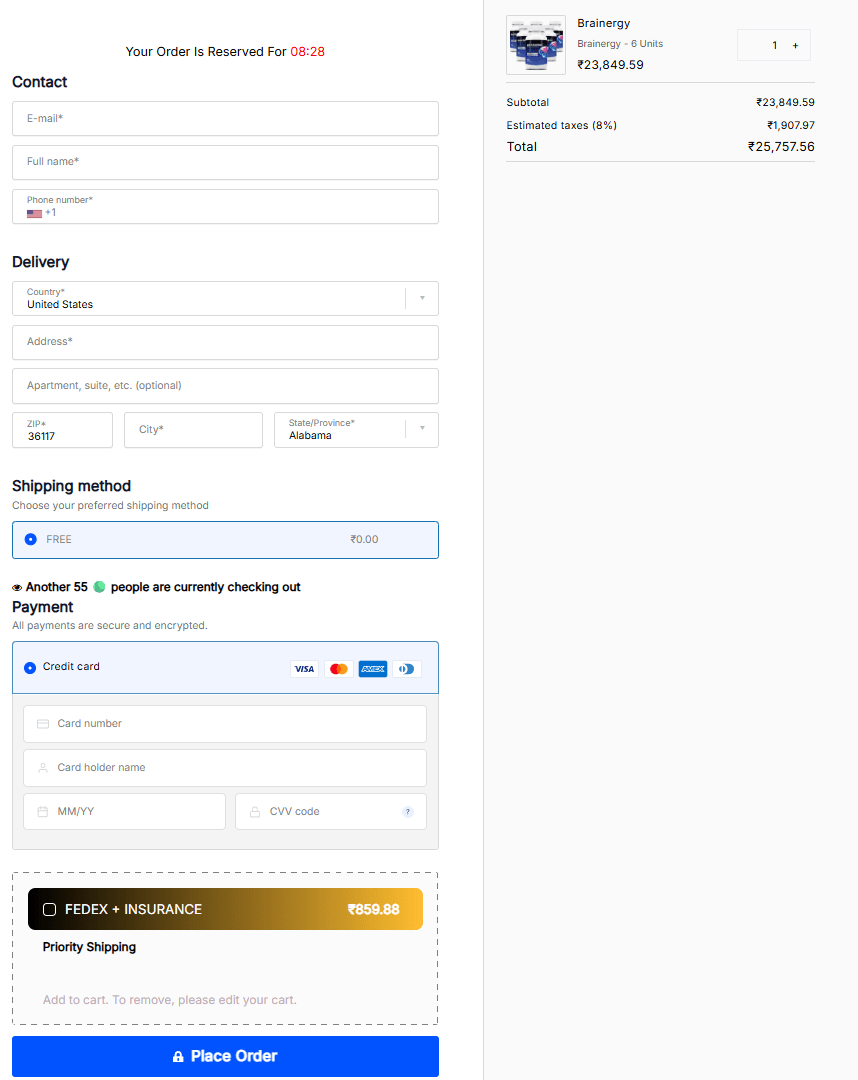Click the Visa card icon
Image resolution: width=858 pixels, height=1080 pixels.
point(304,668)
